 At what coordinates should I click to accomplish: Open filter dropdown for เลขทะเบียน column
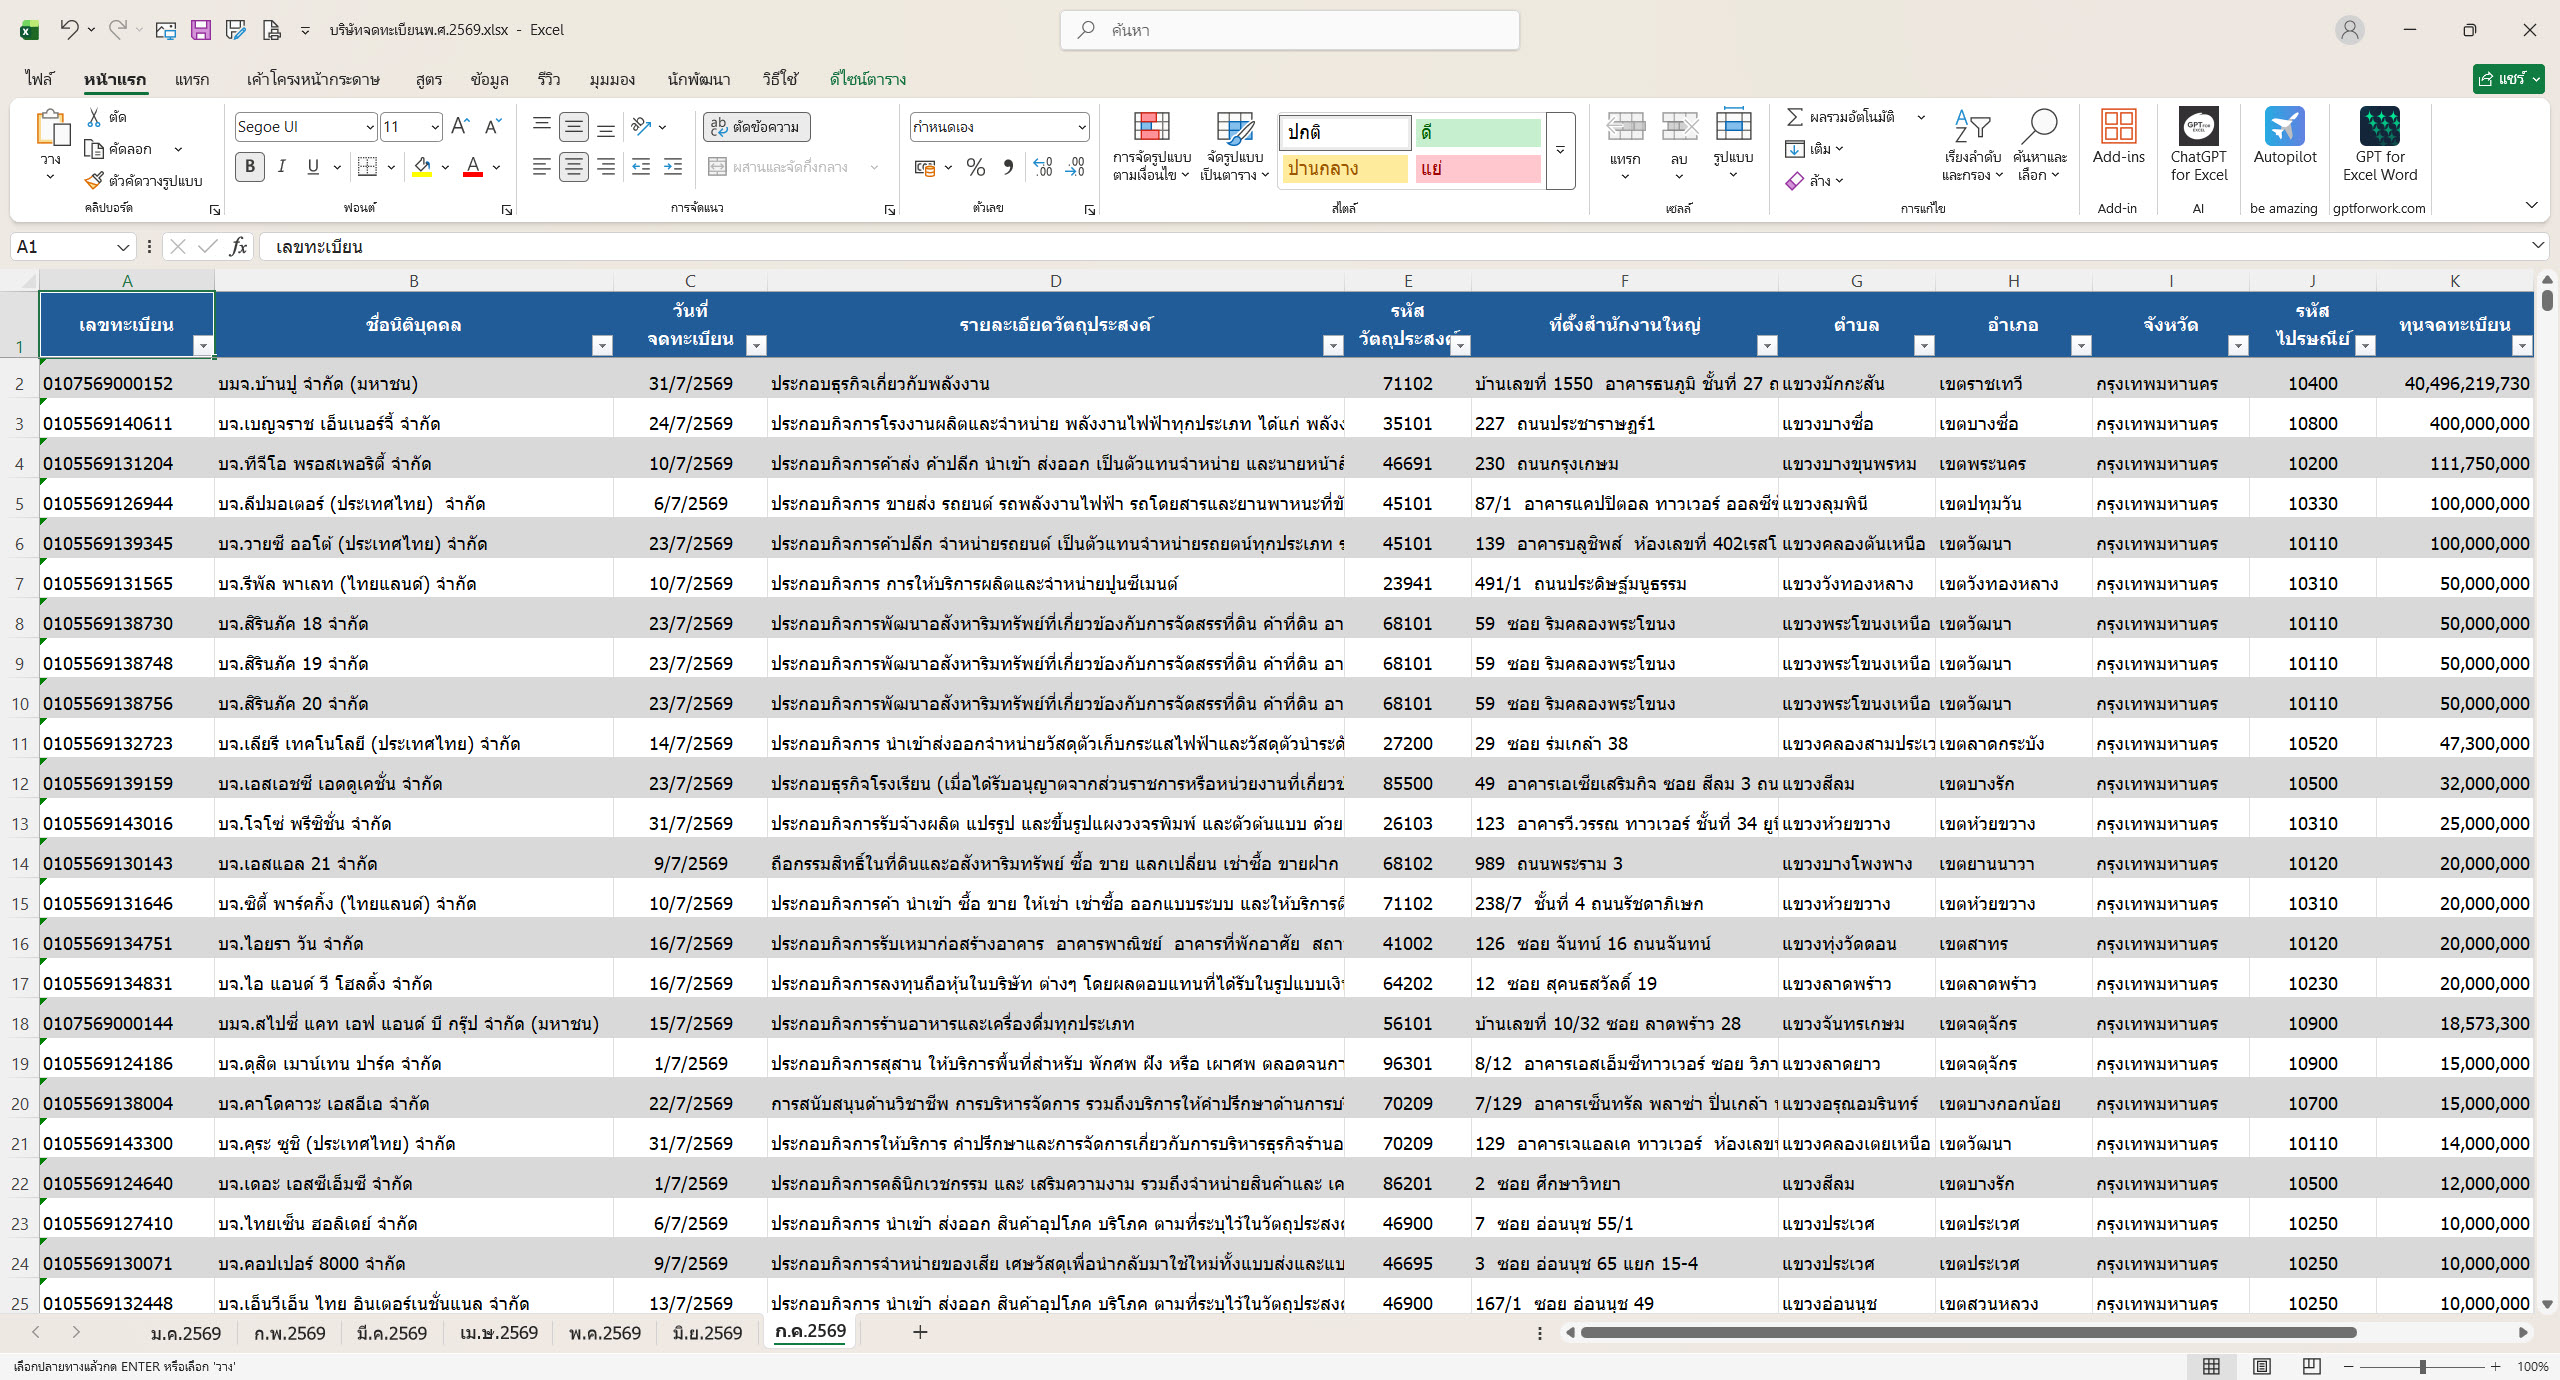pos(203,346)
